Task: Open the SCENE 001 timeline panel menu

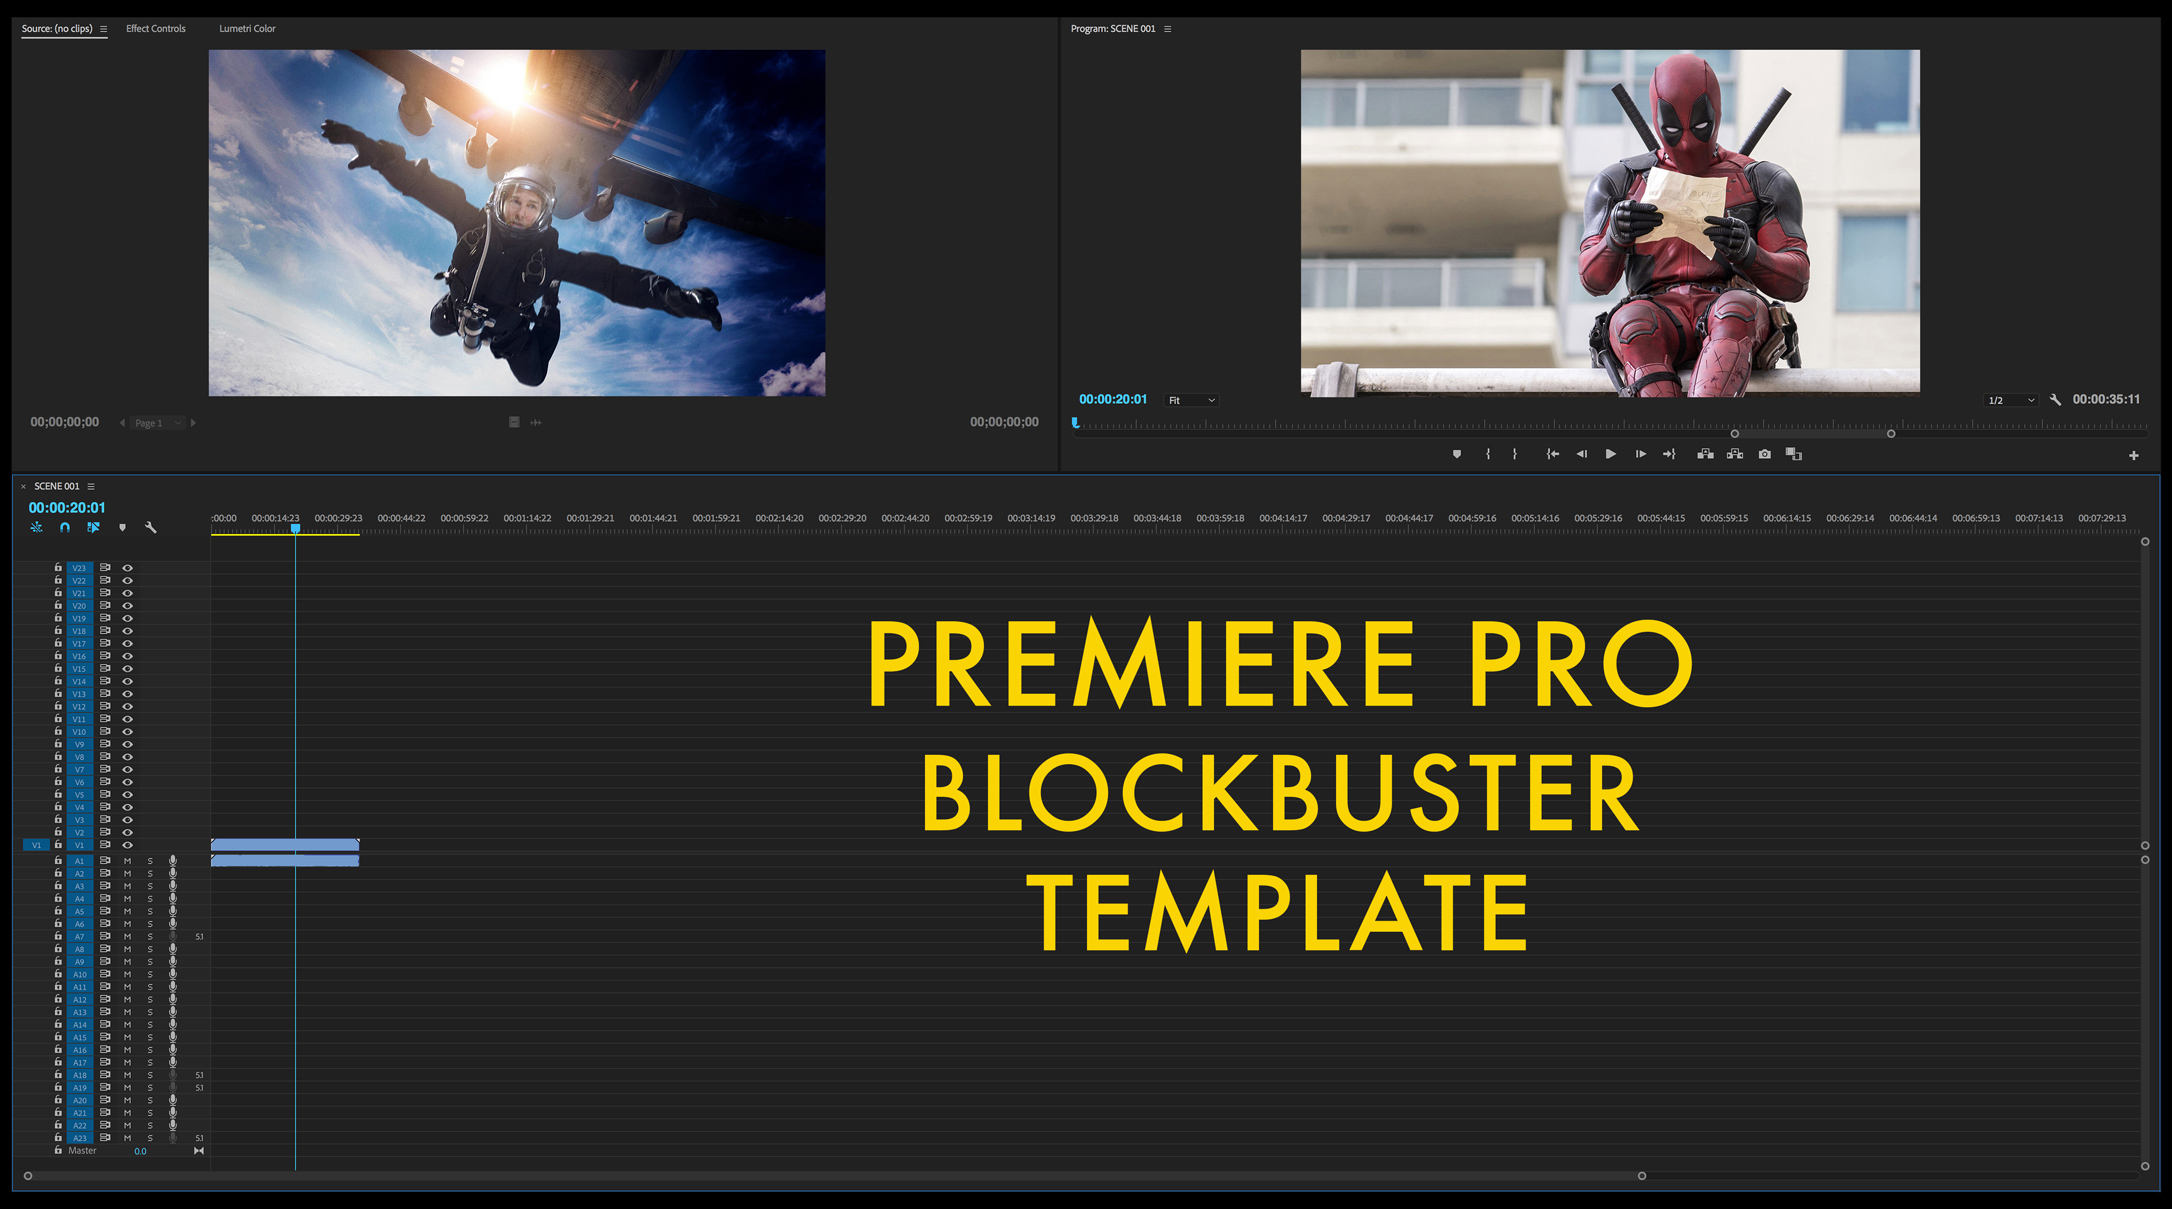Action: [x=90, y=486]
